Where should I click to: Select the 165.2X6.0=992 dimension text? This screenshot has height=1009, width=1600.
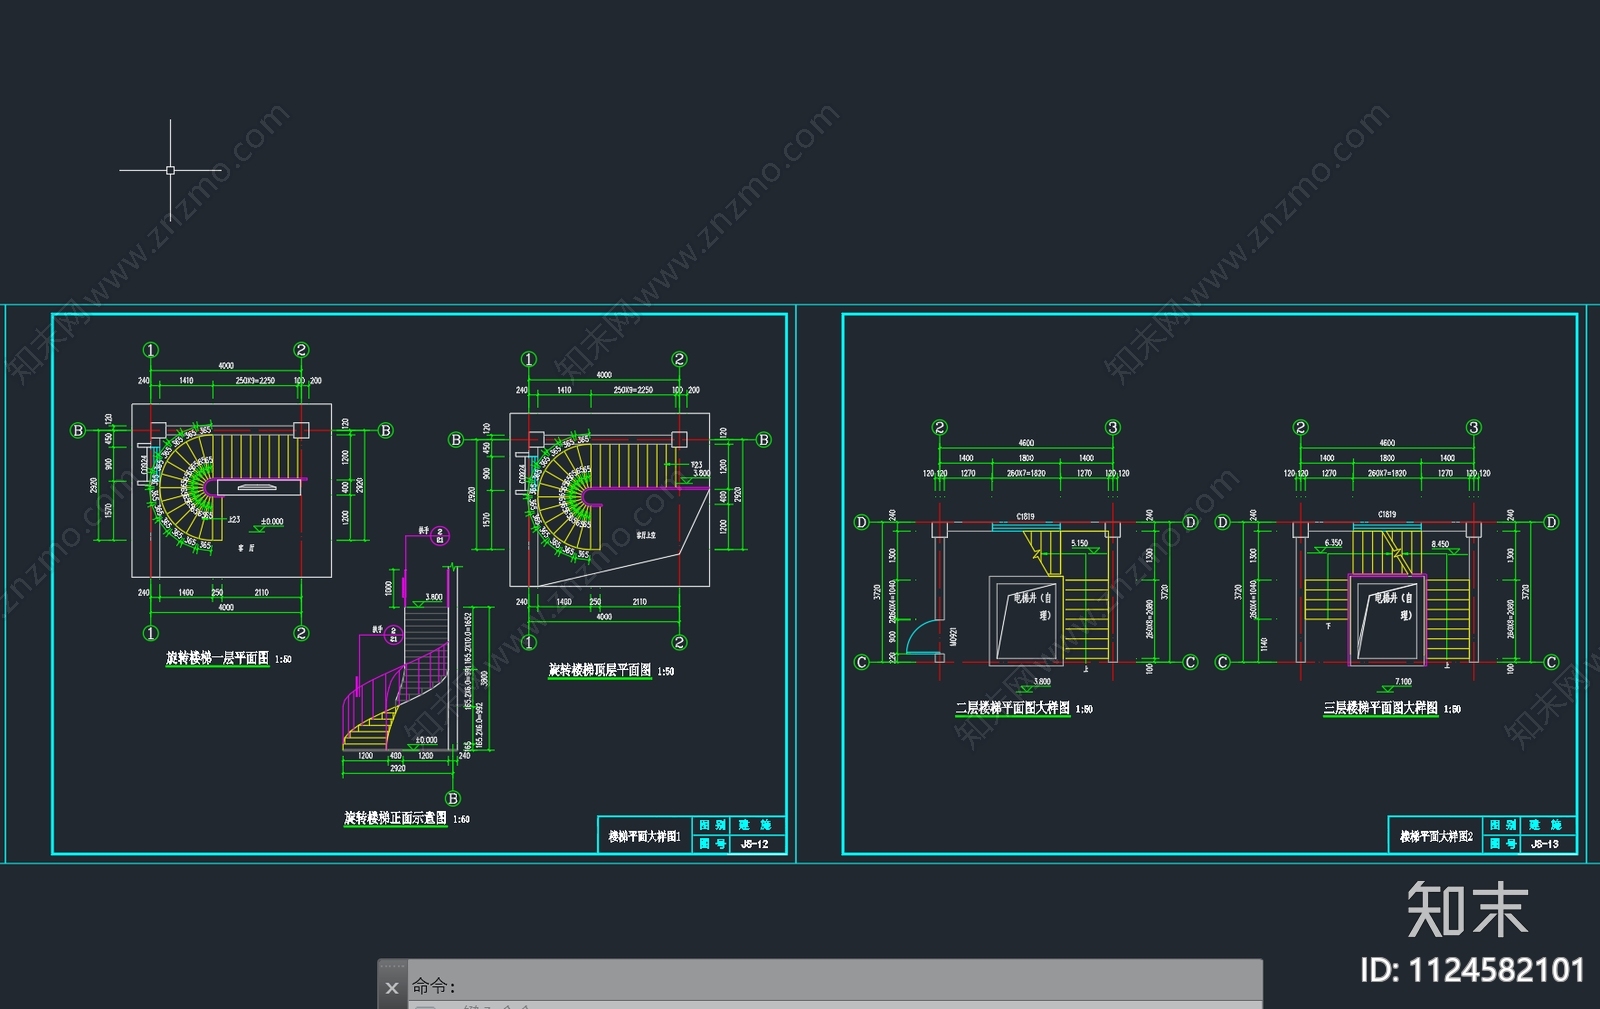pyautogui.click(x=480, y=725)
